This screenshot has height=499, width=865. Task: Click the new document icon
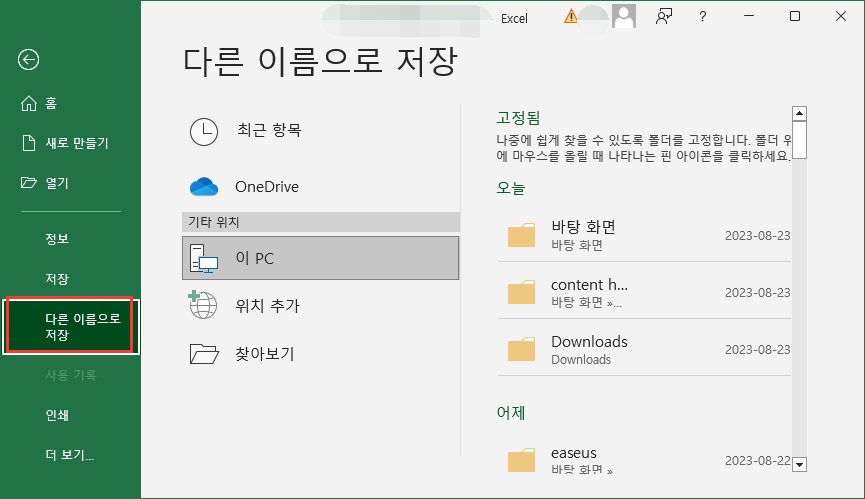[x=29, y=143]
